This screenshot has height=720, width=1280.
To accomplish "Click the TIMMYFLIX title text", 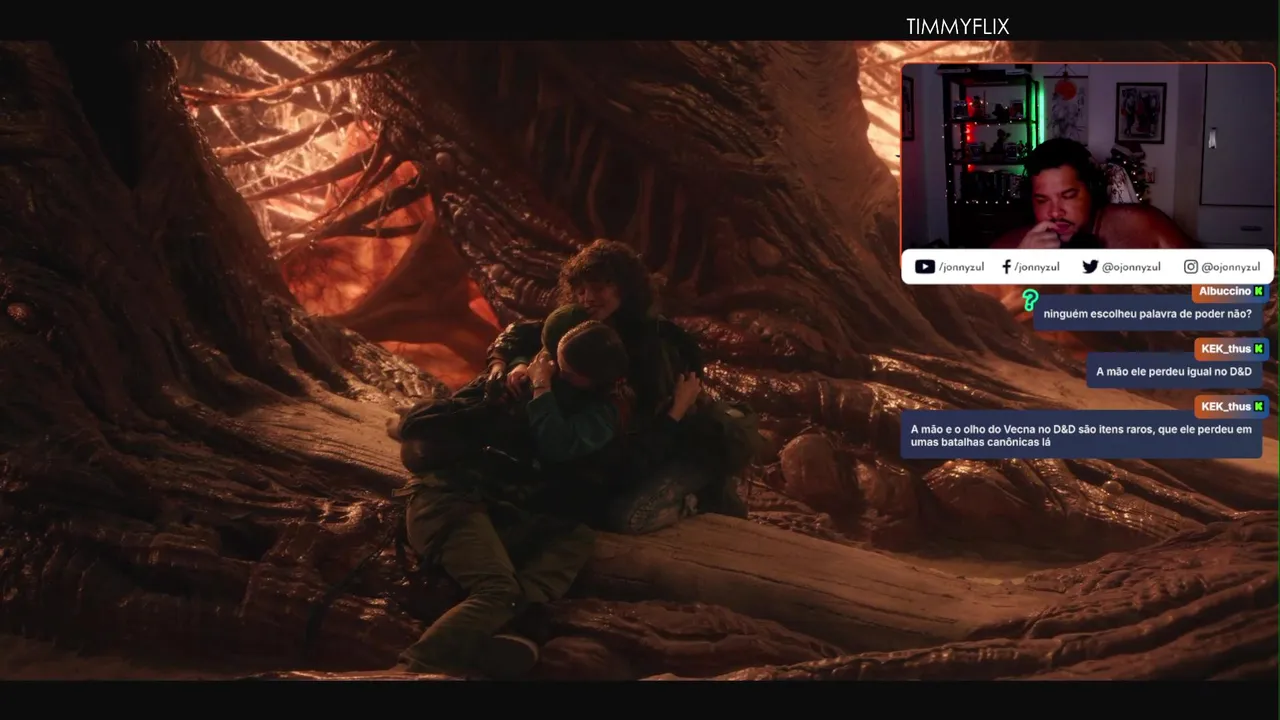I will click(x=958, y=27).
